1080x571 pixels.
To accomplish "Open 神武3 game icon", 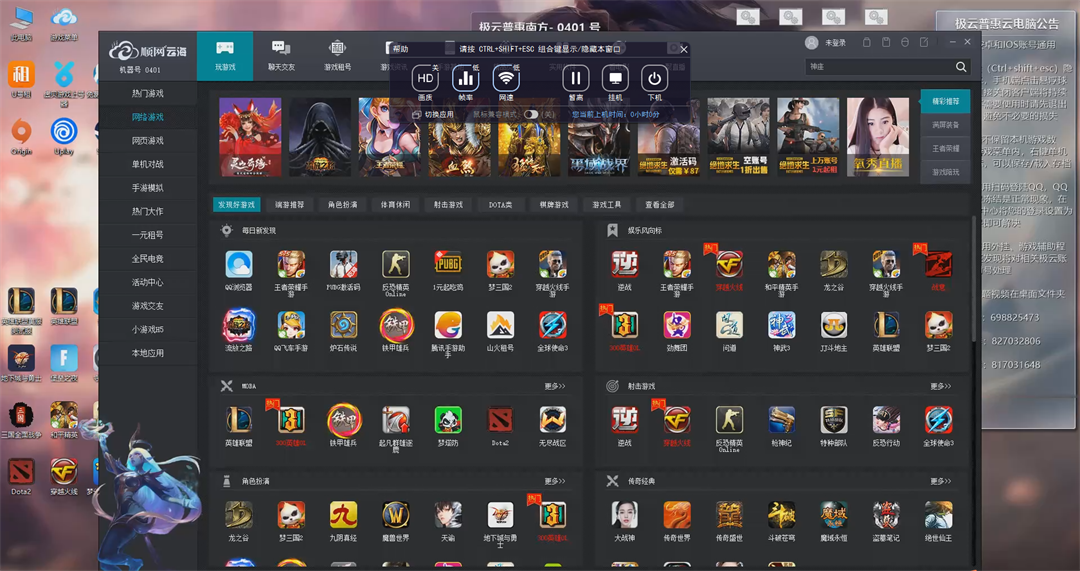I will pos(782,325).
